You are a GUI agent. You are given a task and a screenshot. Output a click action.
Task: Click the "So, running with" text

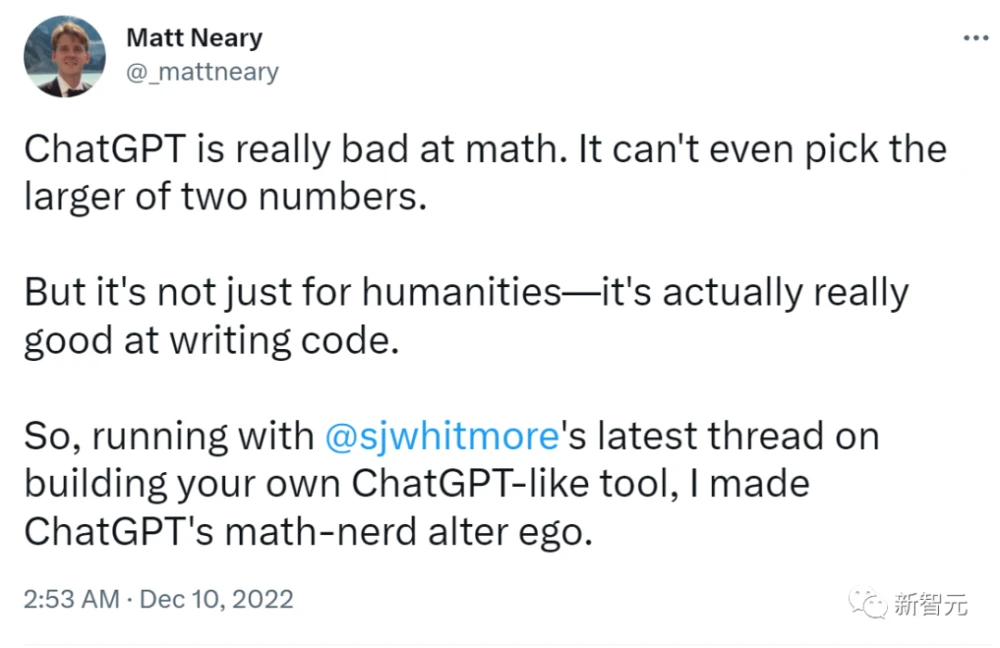click(x=167, y=436)
